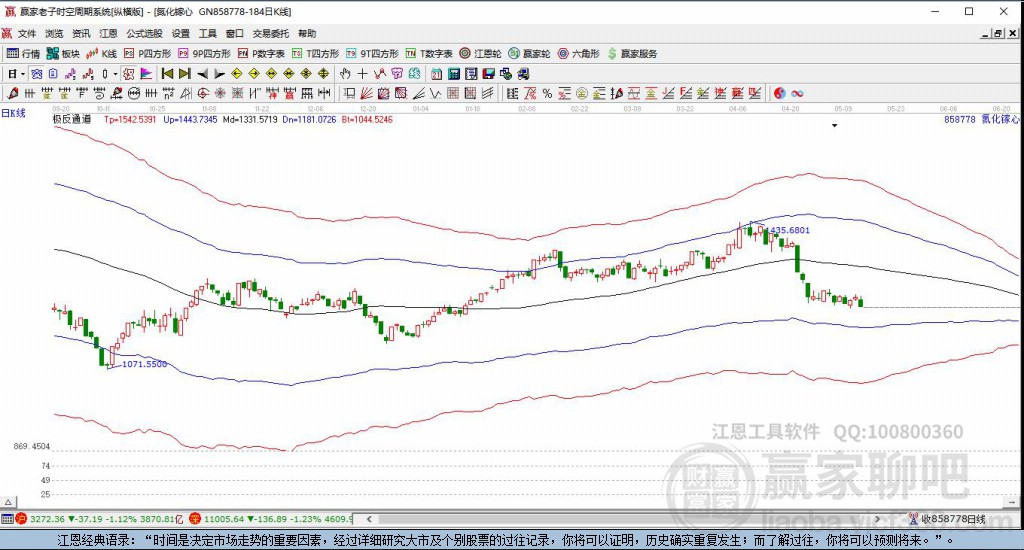
Task: Click the inner restore button of chart window
Action: (x=998, y=33)
